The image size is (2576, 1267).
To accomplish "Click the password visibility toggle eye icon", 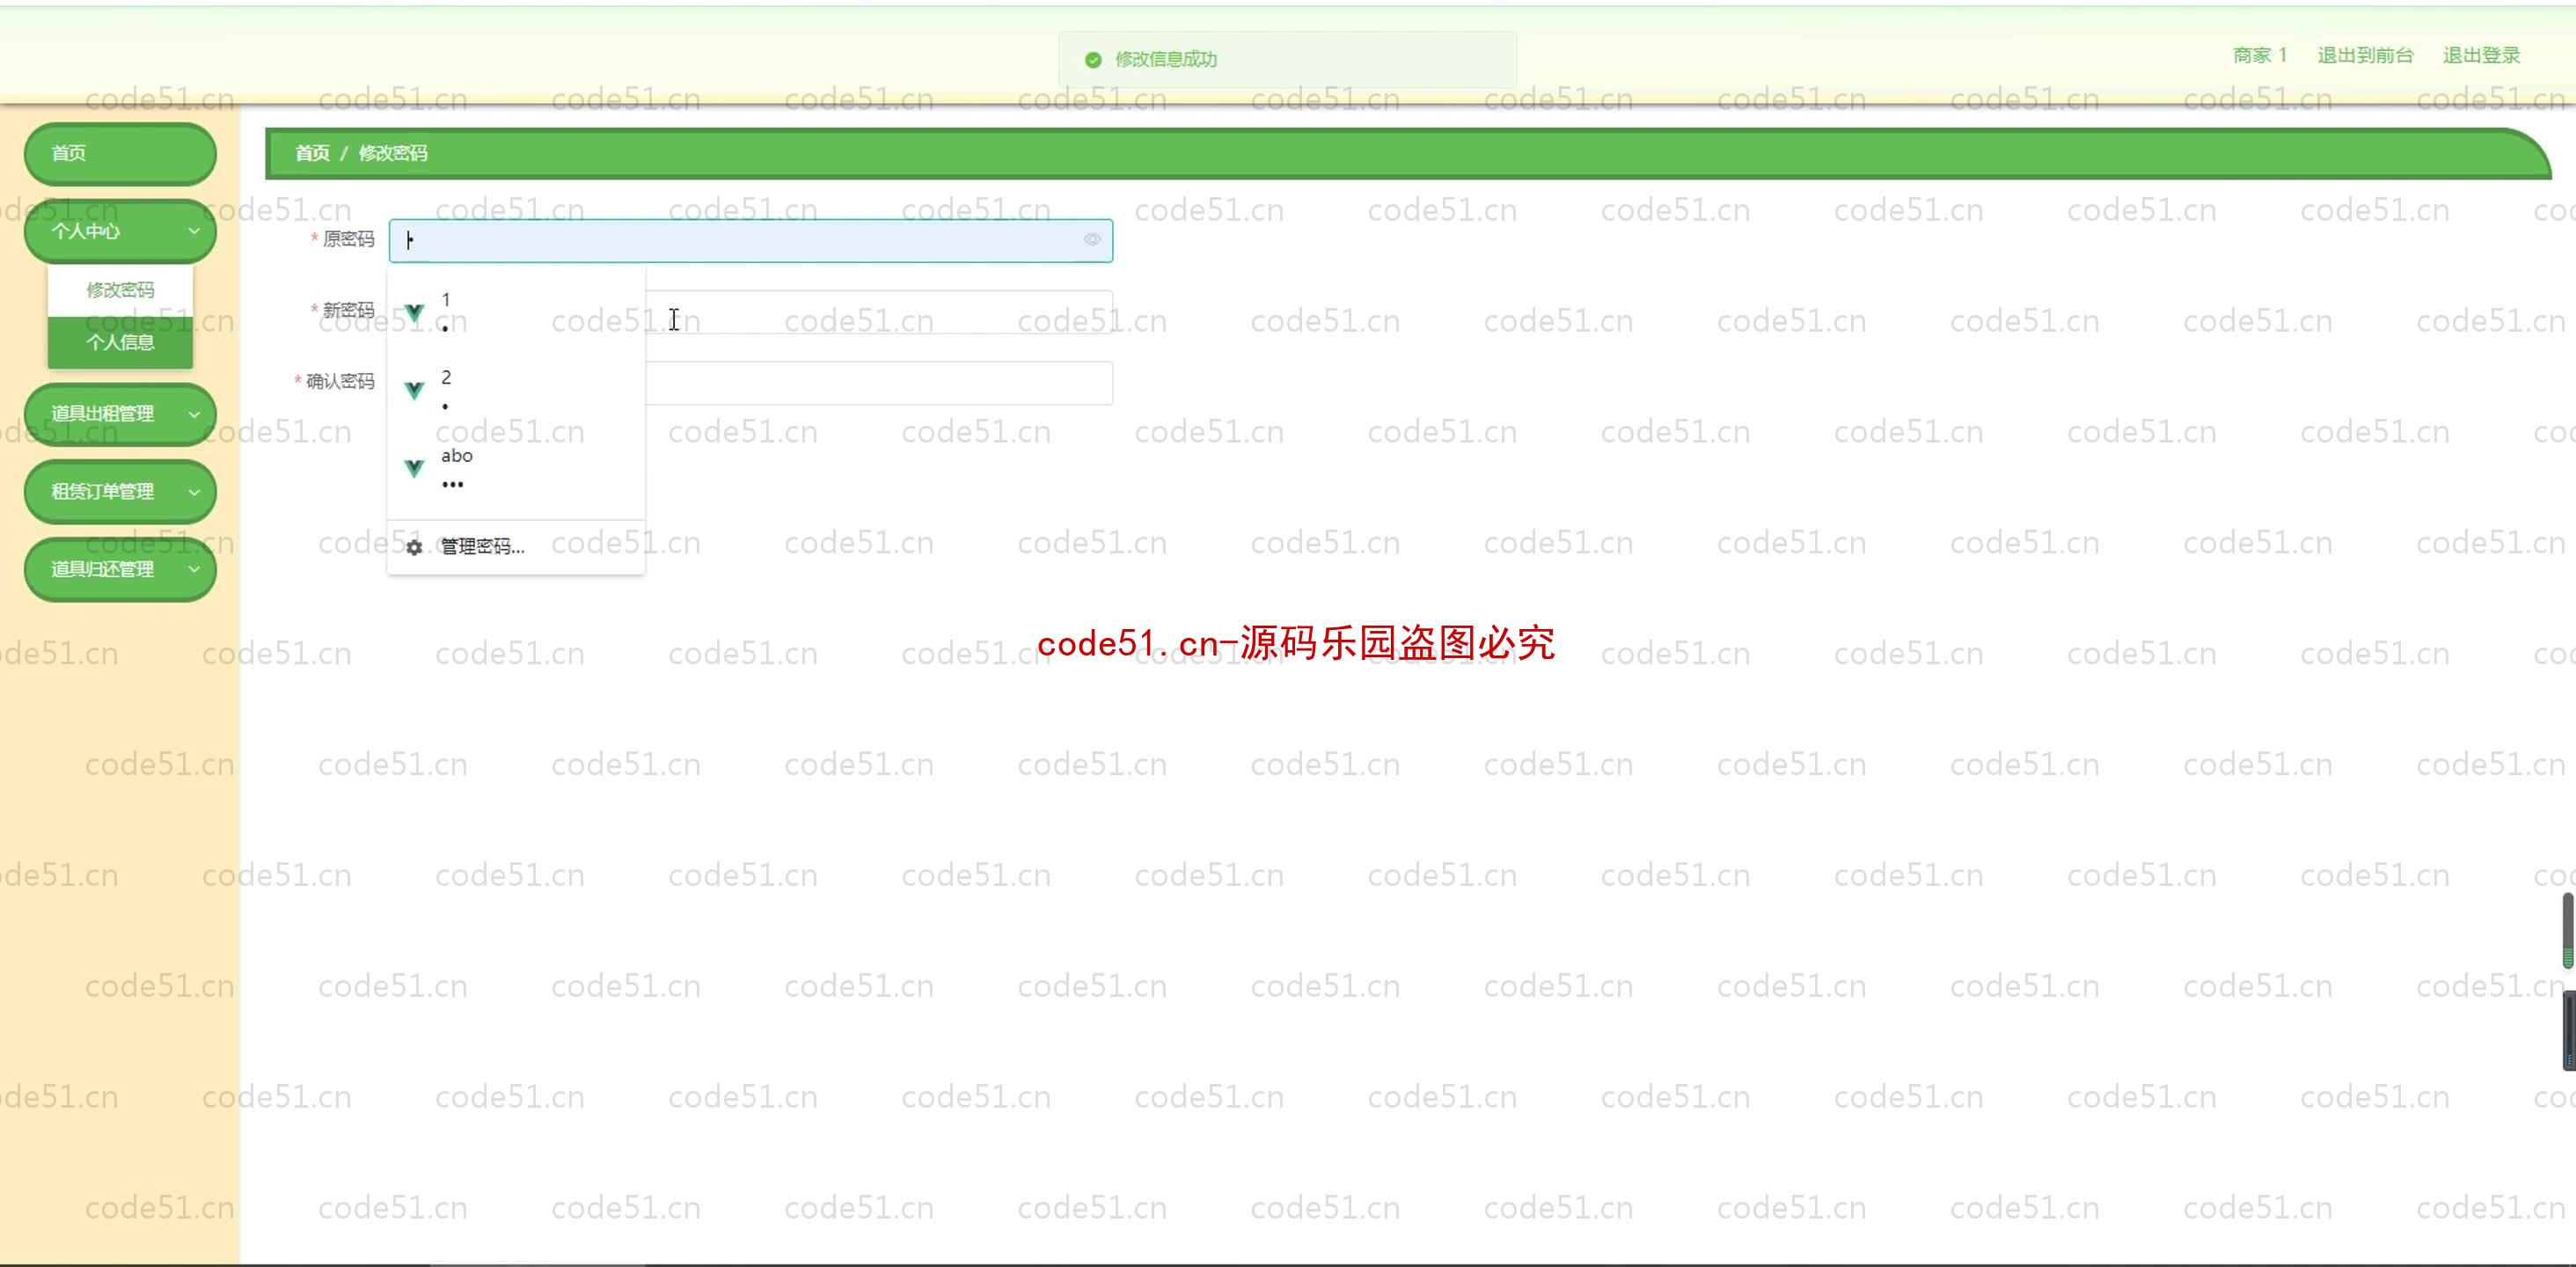I will pyautogui.click(x=1091, y=240).
